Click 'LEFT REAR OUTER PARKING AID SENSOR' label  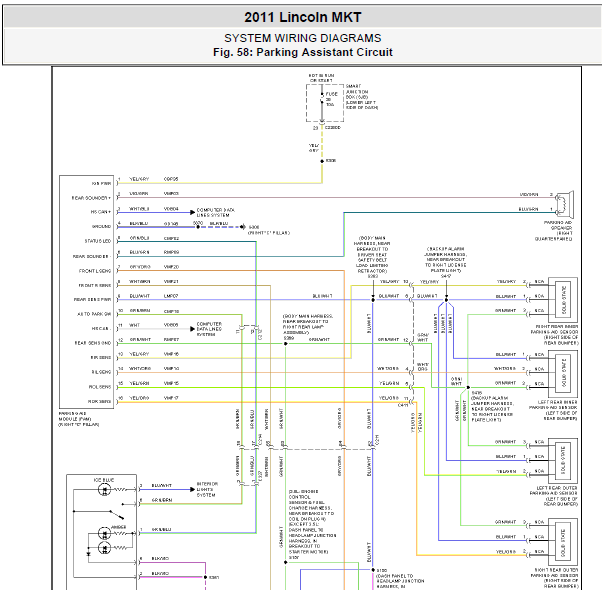(554, 490)
